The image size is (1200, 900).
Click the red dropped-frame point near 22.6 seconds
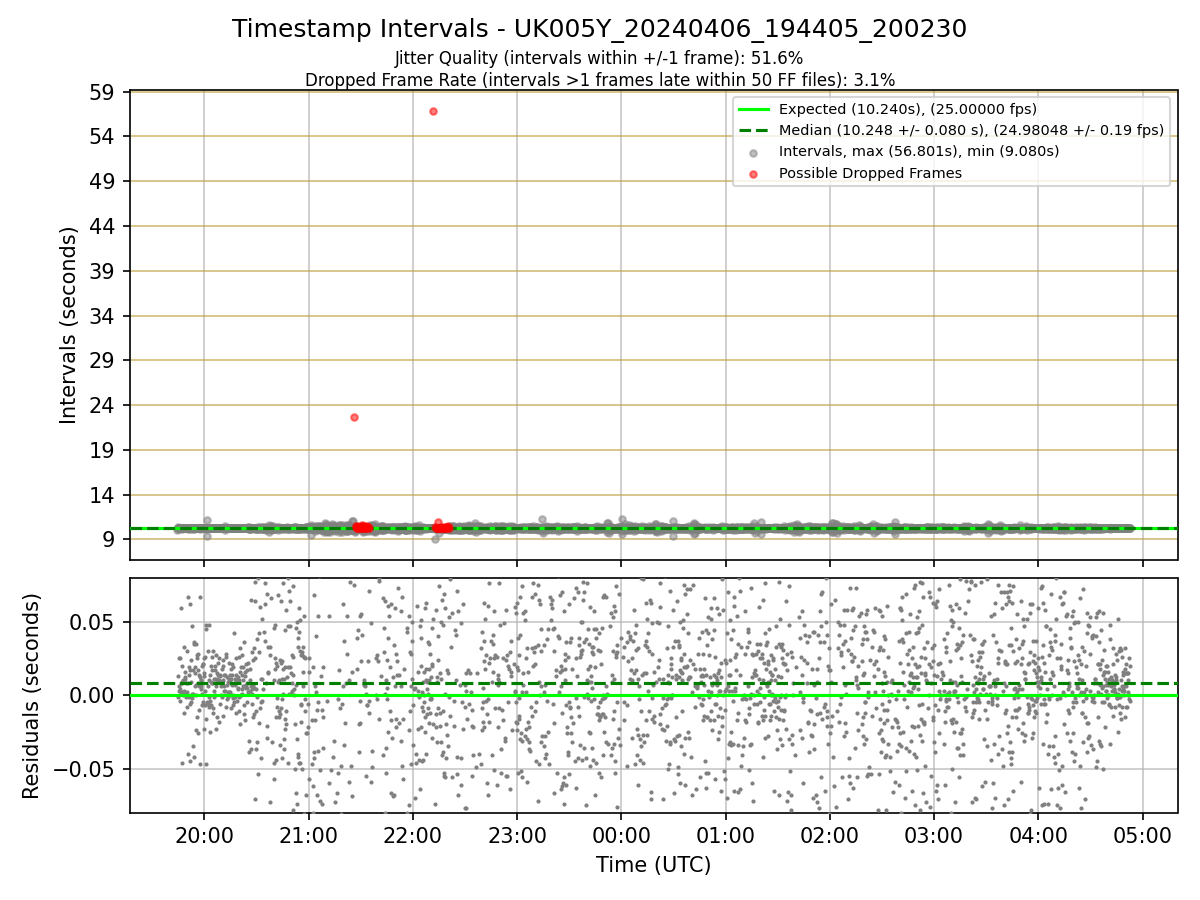(x=354, y=417)
